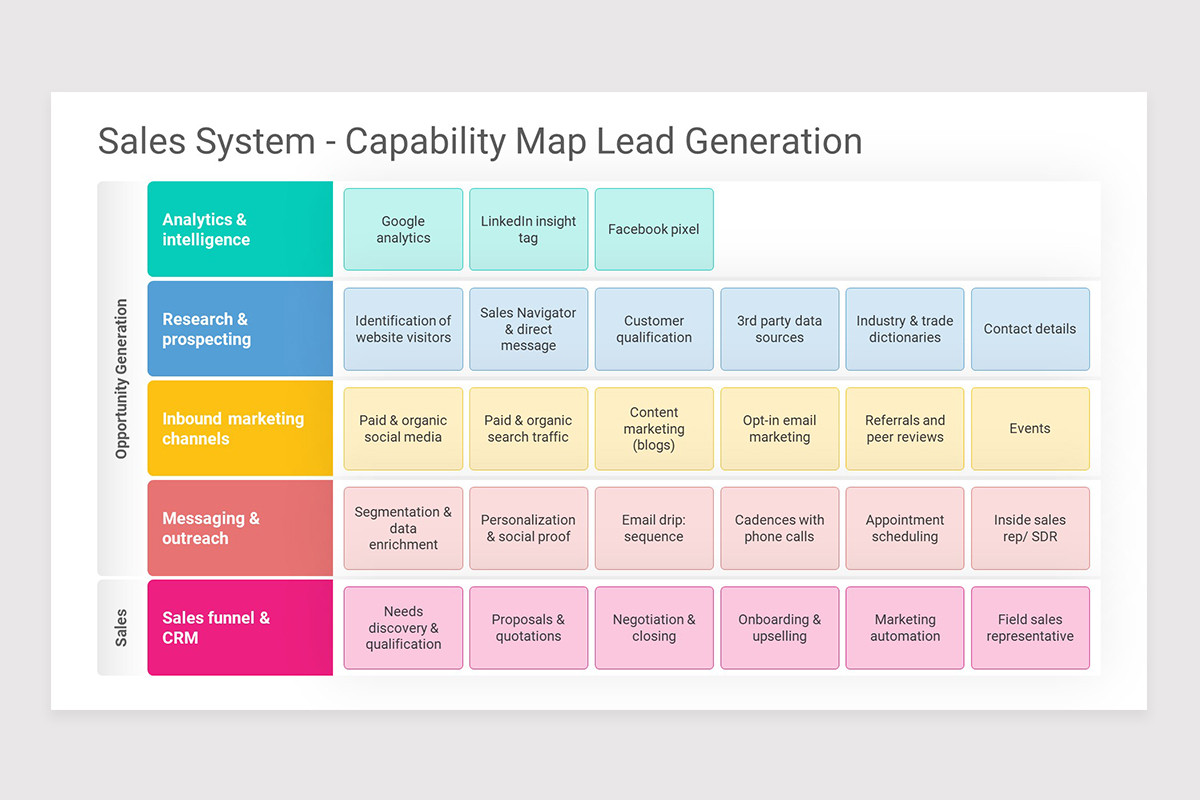This screenshot has width=1200, height=800.
Task: Select the Sales funnel & CRM header
Action: pyautogui.click(x=239, y=627)
